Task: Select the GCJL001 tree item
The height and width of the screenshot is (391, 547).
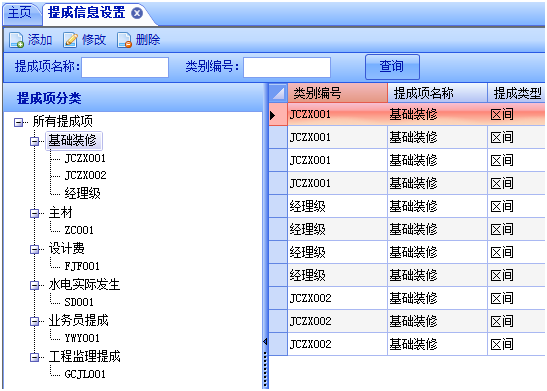Action: pos(85,374)
